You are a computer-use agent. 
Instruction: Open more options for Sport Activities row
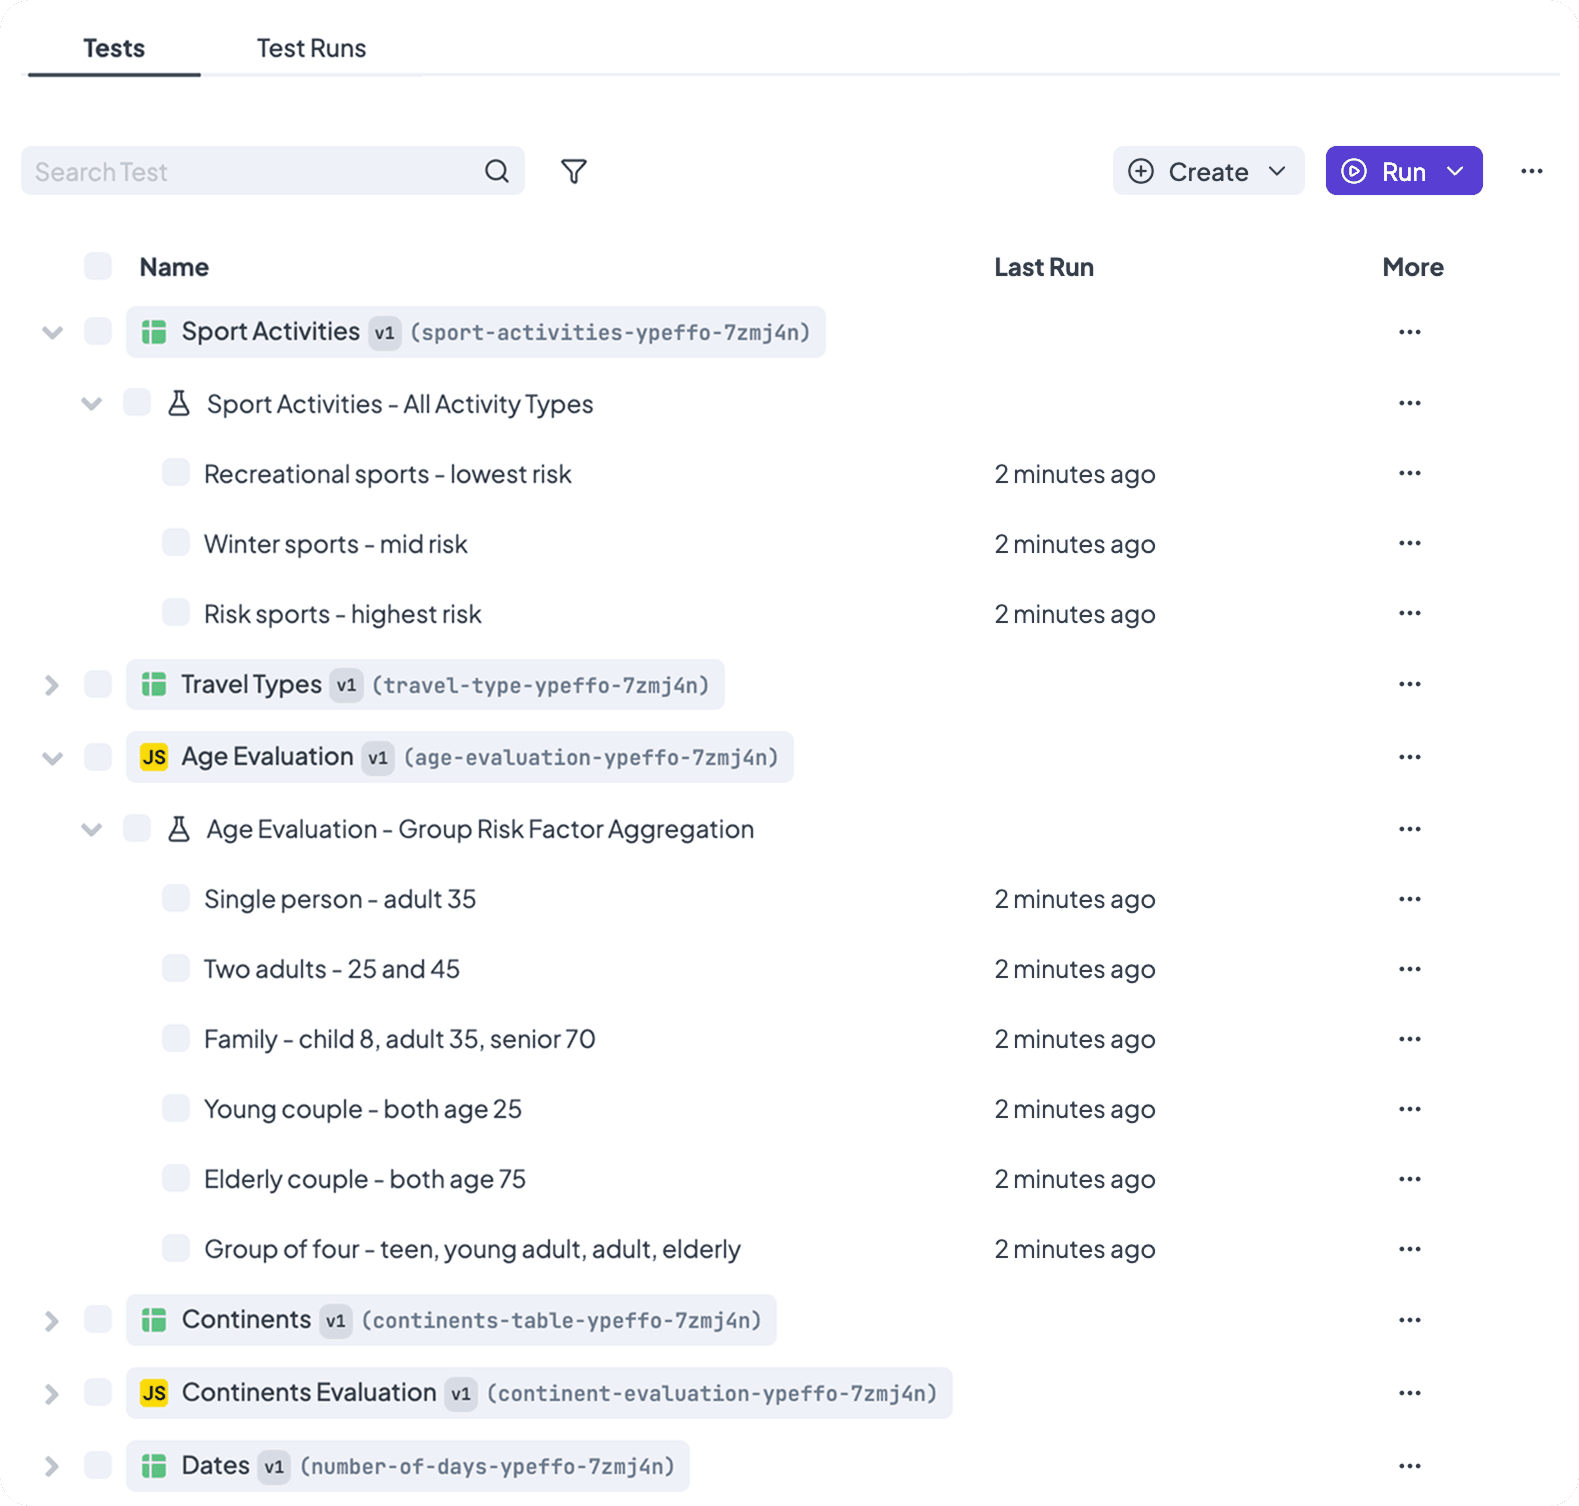[x=1409, y=332]
